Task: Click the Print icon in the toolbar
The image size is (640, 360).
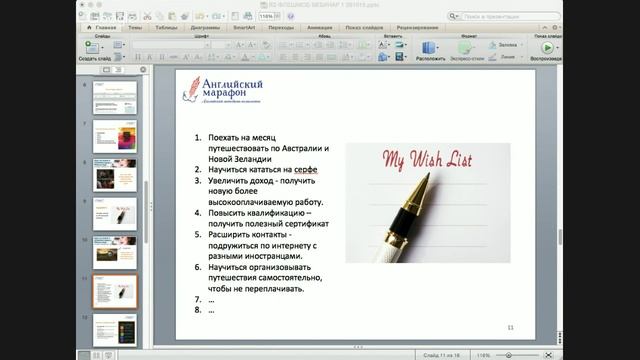Action: pos(132,16)
